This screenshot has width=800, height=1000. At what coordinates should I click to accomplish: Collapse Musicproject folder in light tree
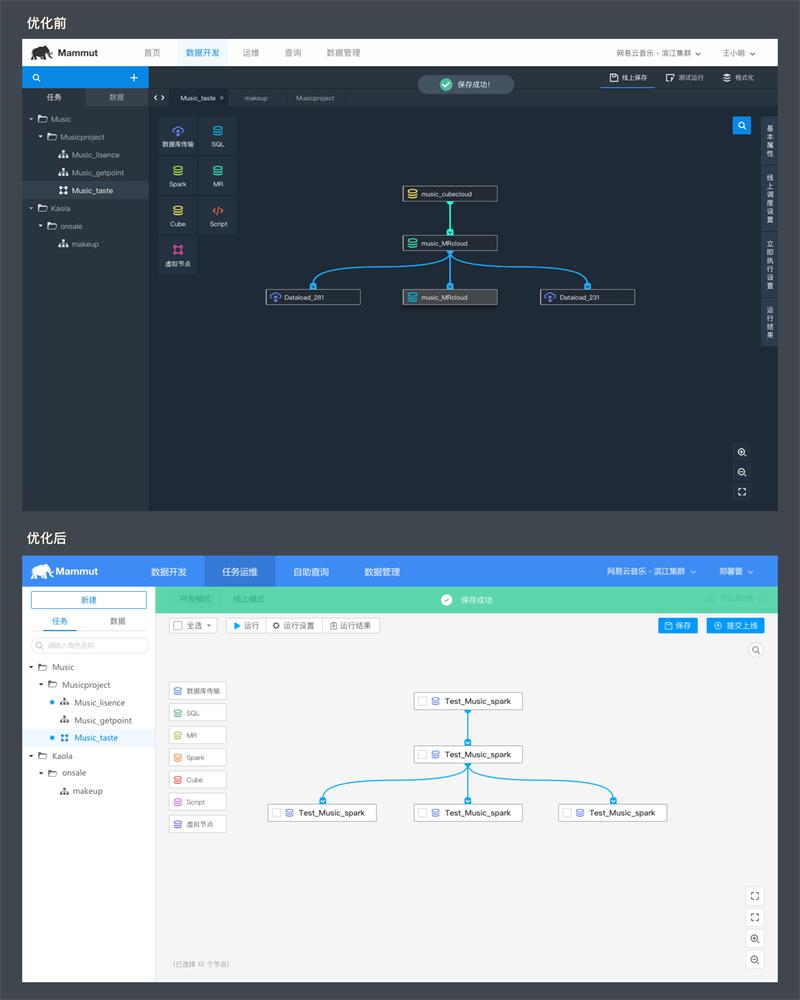[x=41, y=684]
